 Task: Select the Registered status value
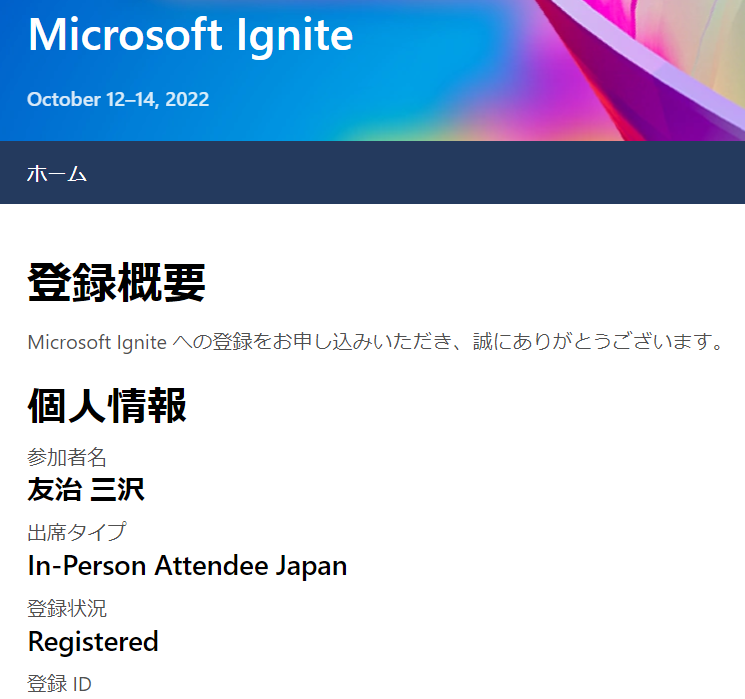(x=93, y=642)
